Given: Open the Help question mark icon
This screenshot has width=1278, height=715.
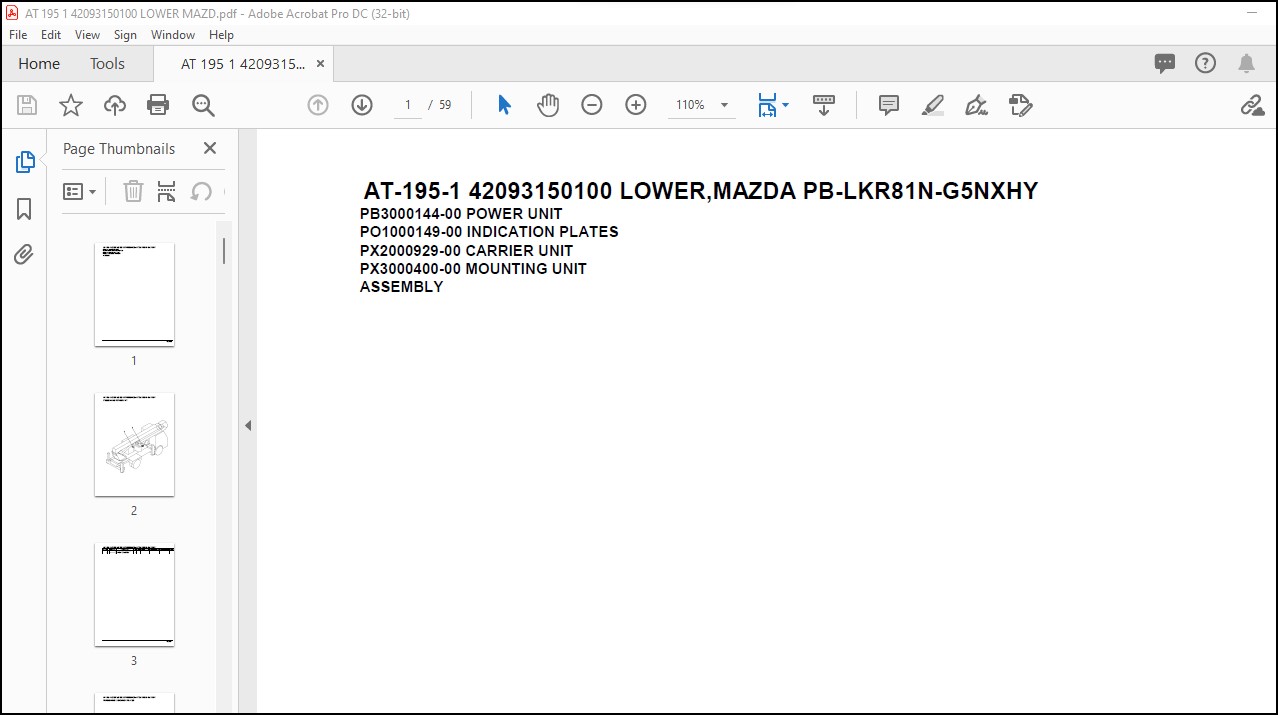Looking at the screenshot, I should point(1206,63).
